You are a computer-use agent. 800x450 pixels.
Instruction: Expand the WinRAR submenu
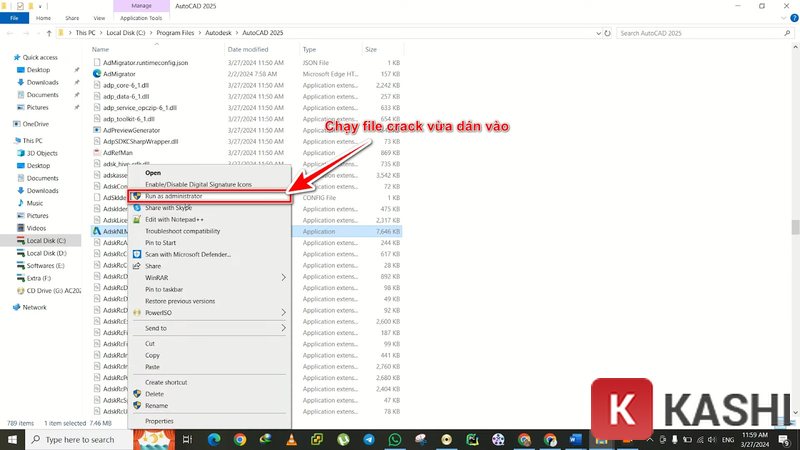pos(283,278)
